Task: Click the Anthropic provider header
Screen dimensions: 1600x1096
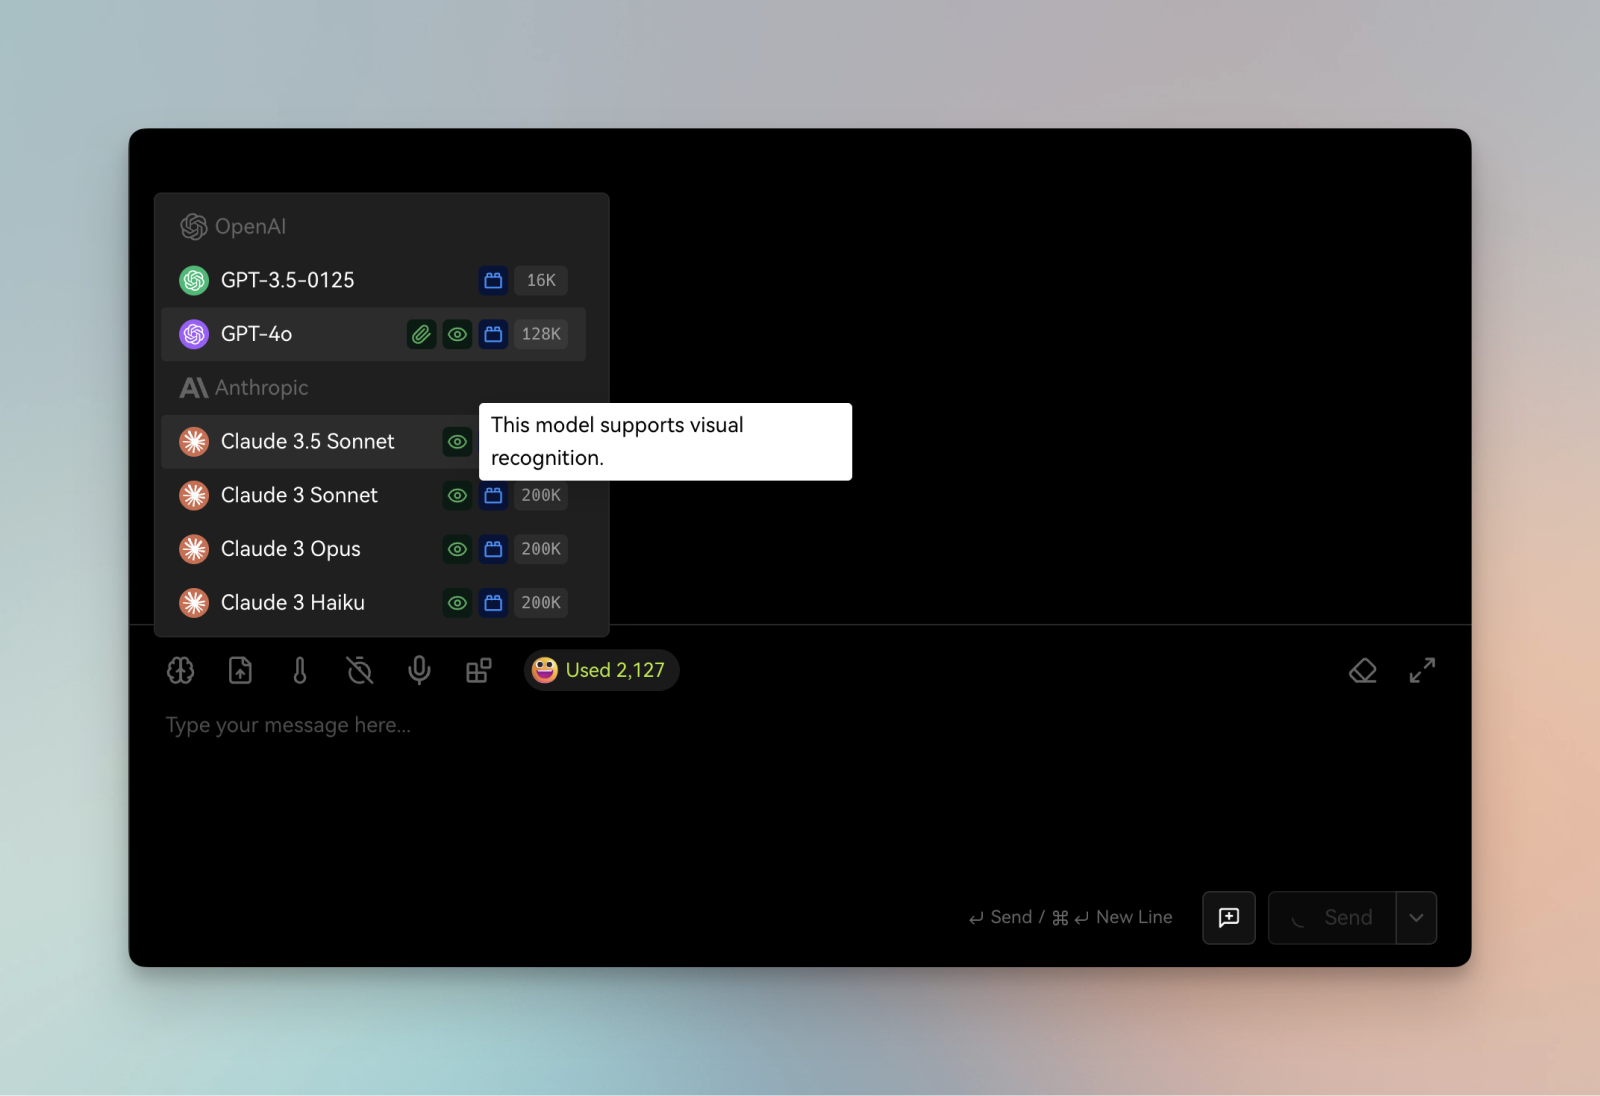Action: coord(244,388)
